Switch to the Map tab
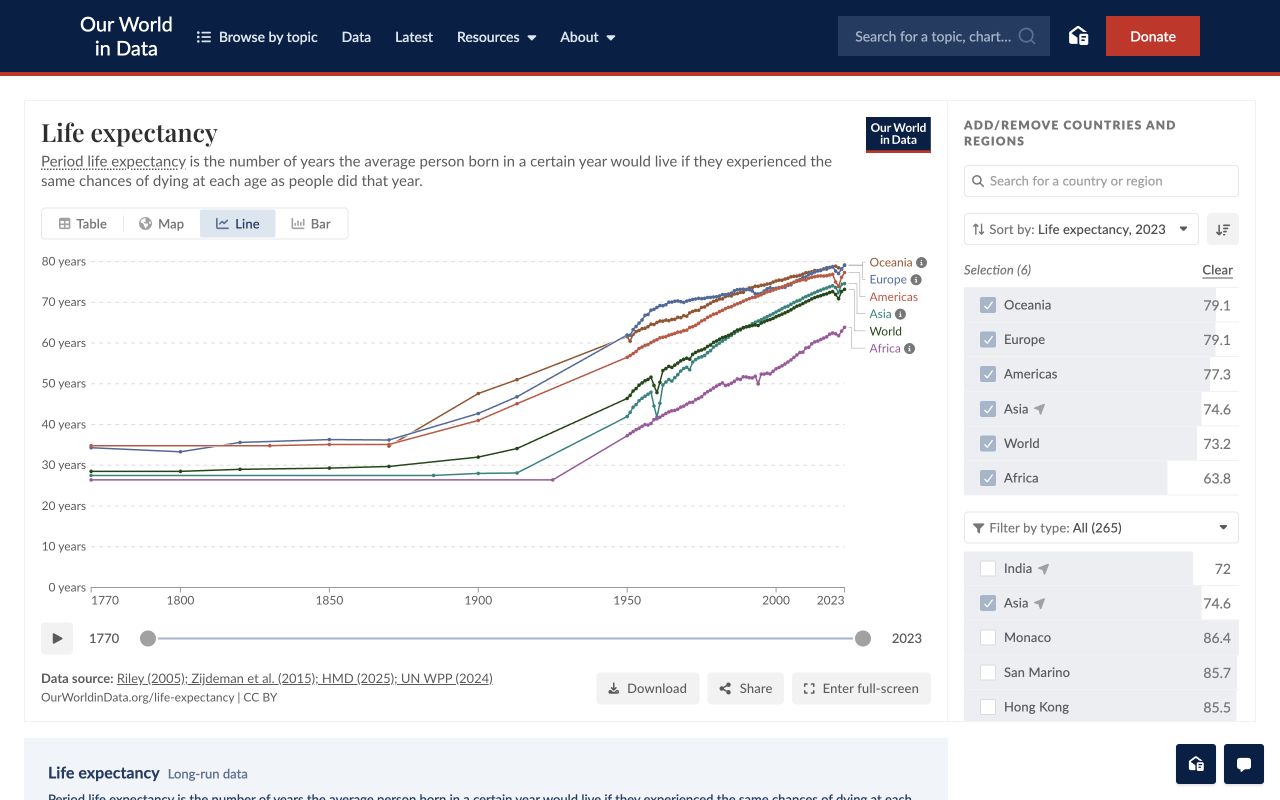 (x=161, y=224)
